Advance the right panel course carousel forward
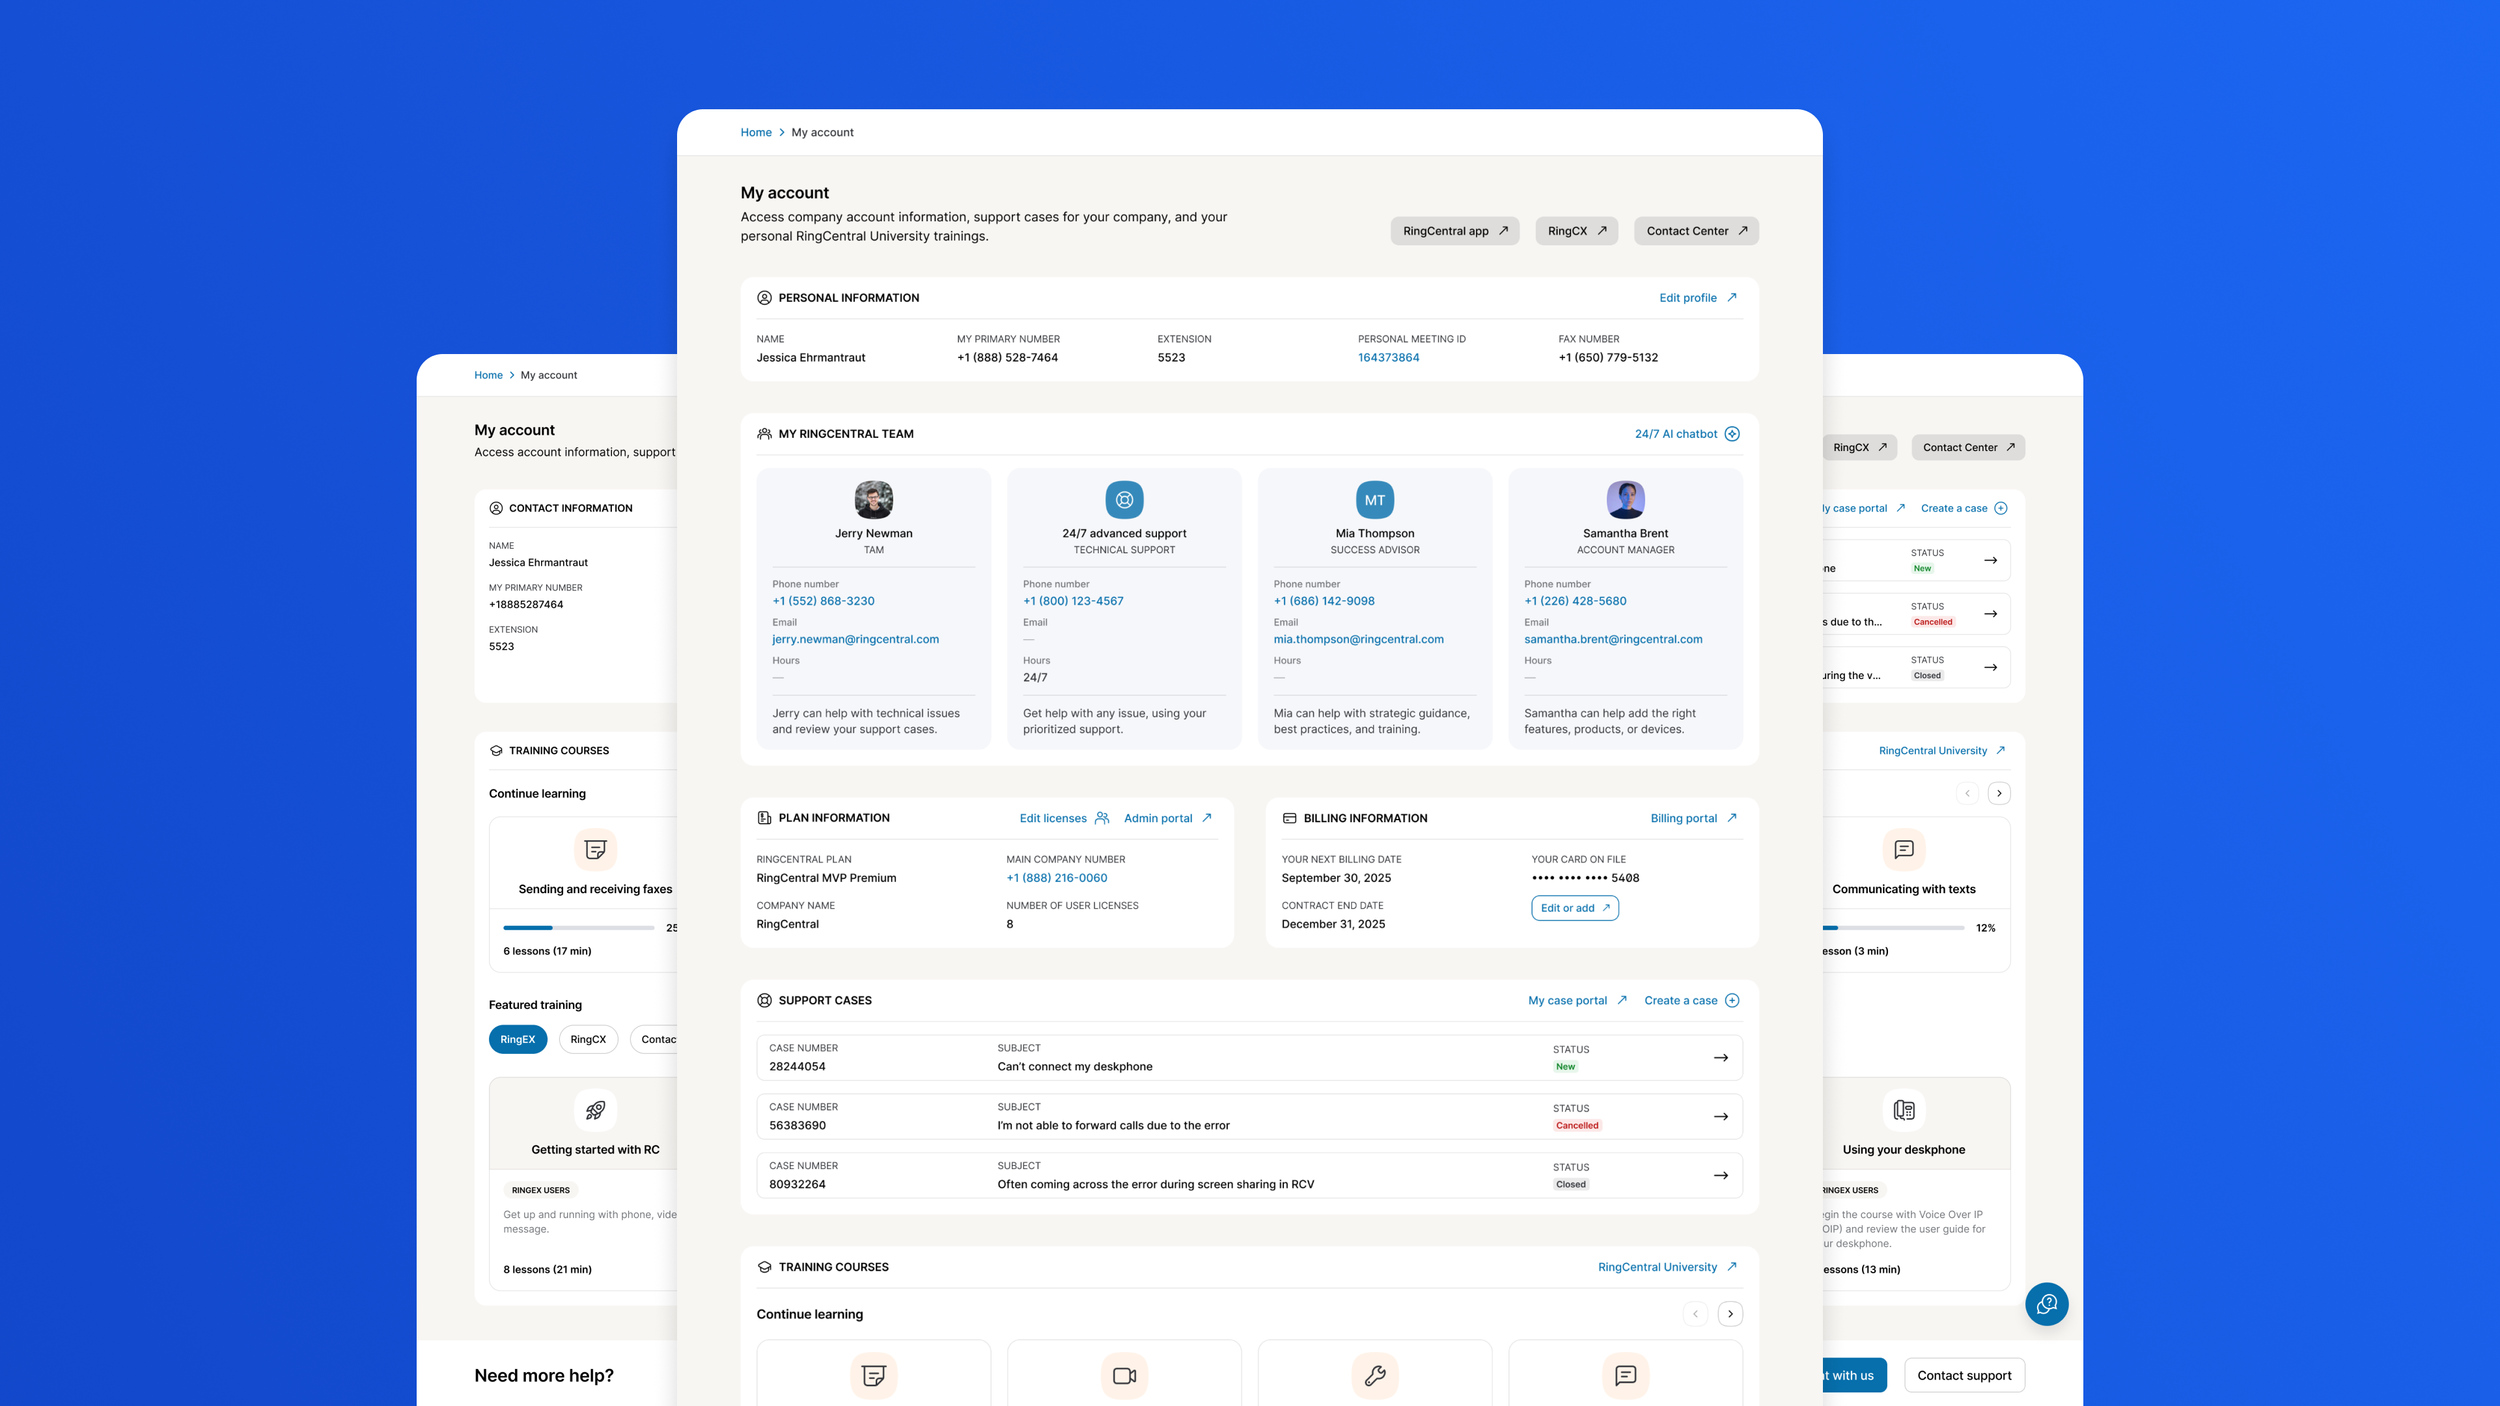The image size is (2500, 1406). tap(1999, 792)
